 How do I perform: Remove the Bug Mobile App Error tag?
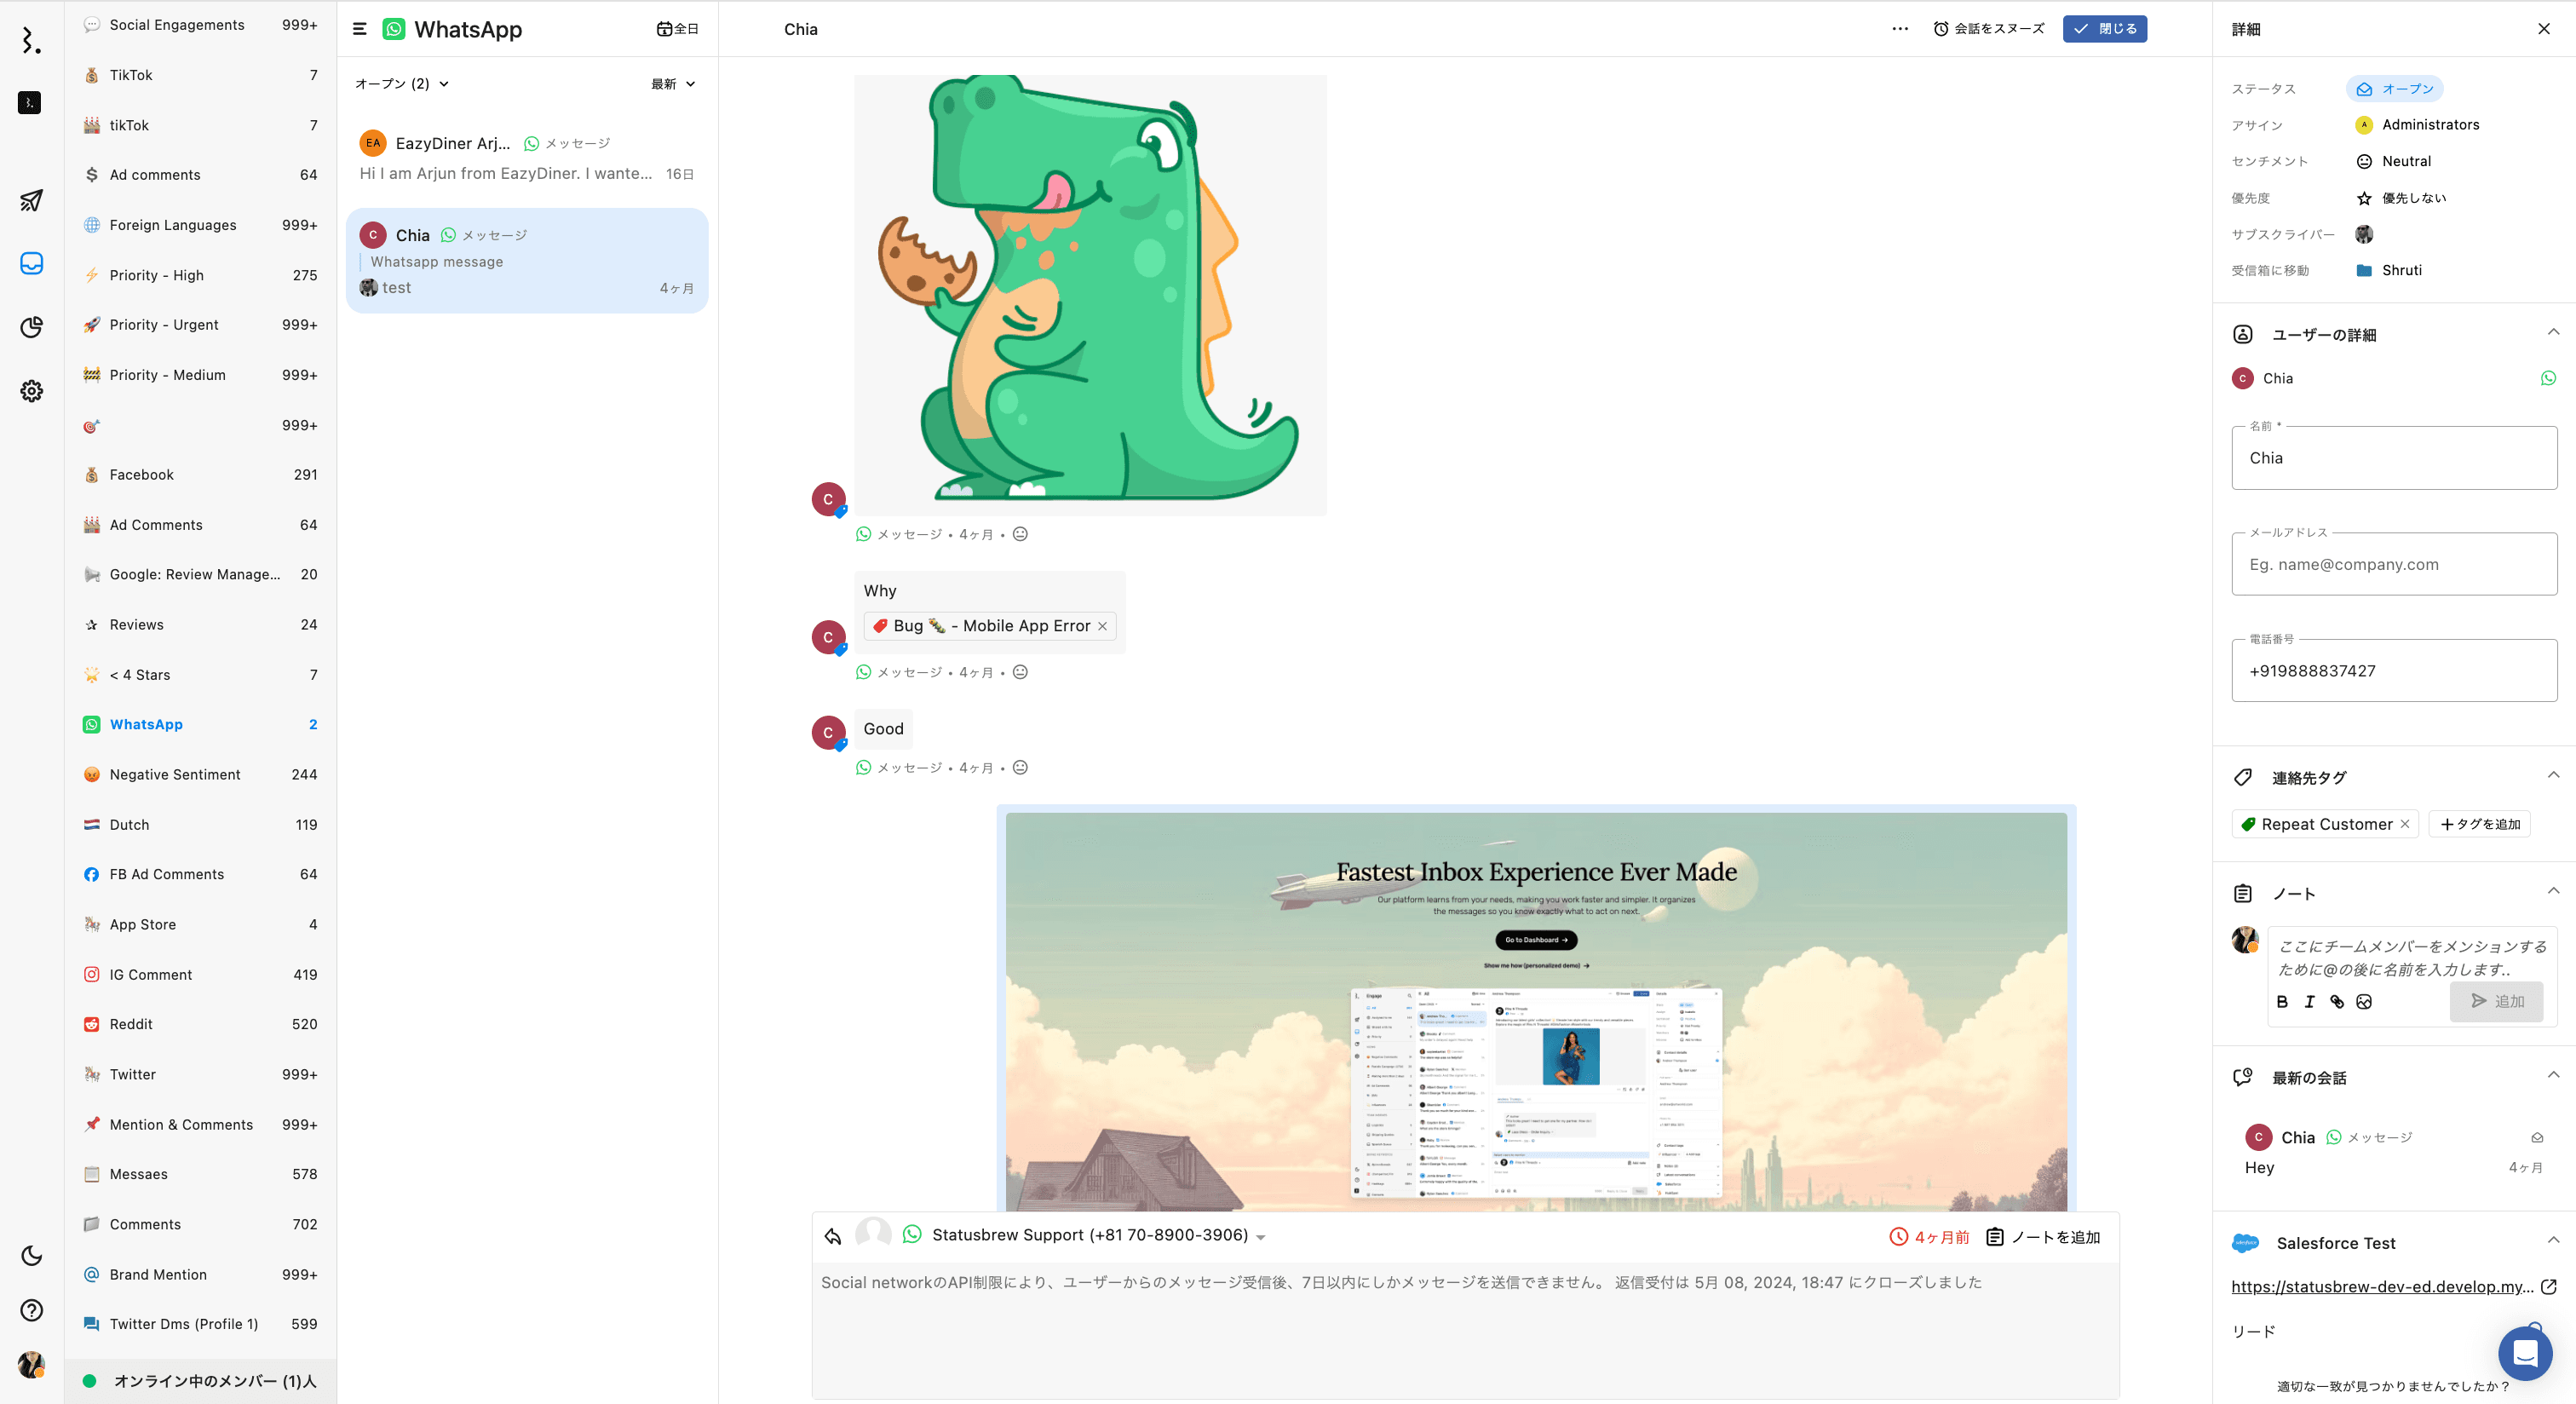click(x=1102, y=626)
